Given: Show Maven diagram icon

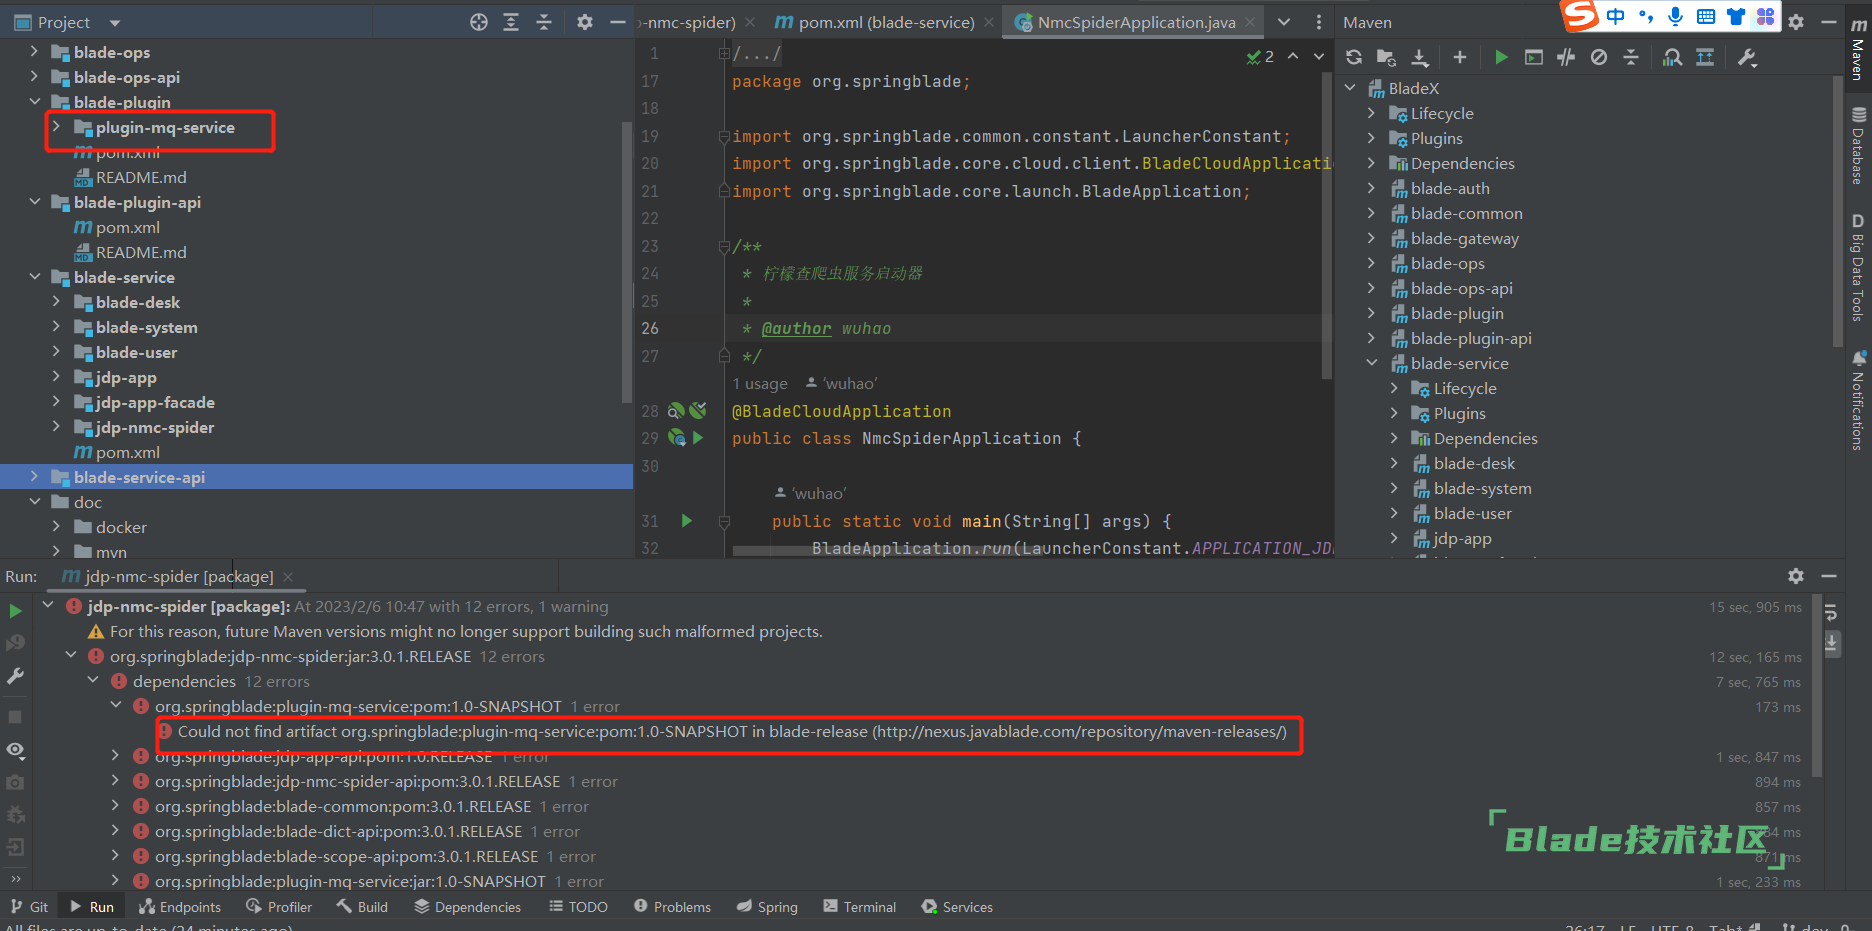Looking at the screenshot, I should [1705, 57].
